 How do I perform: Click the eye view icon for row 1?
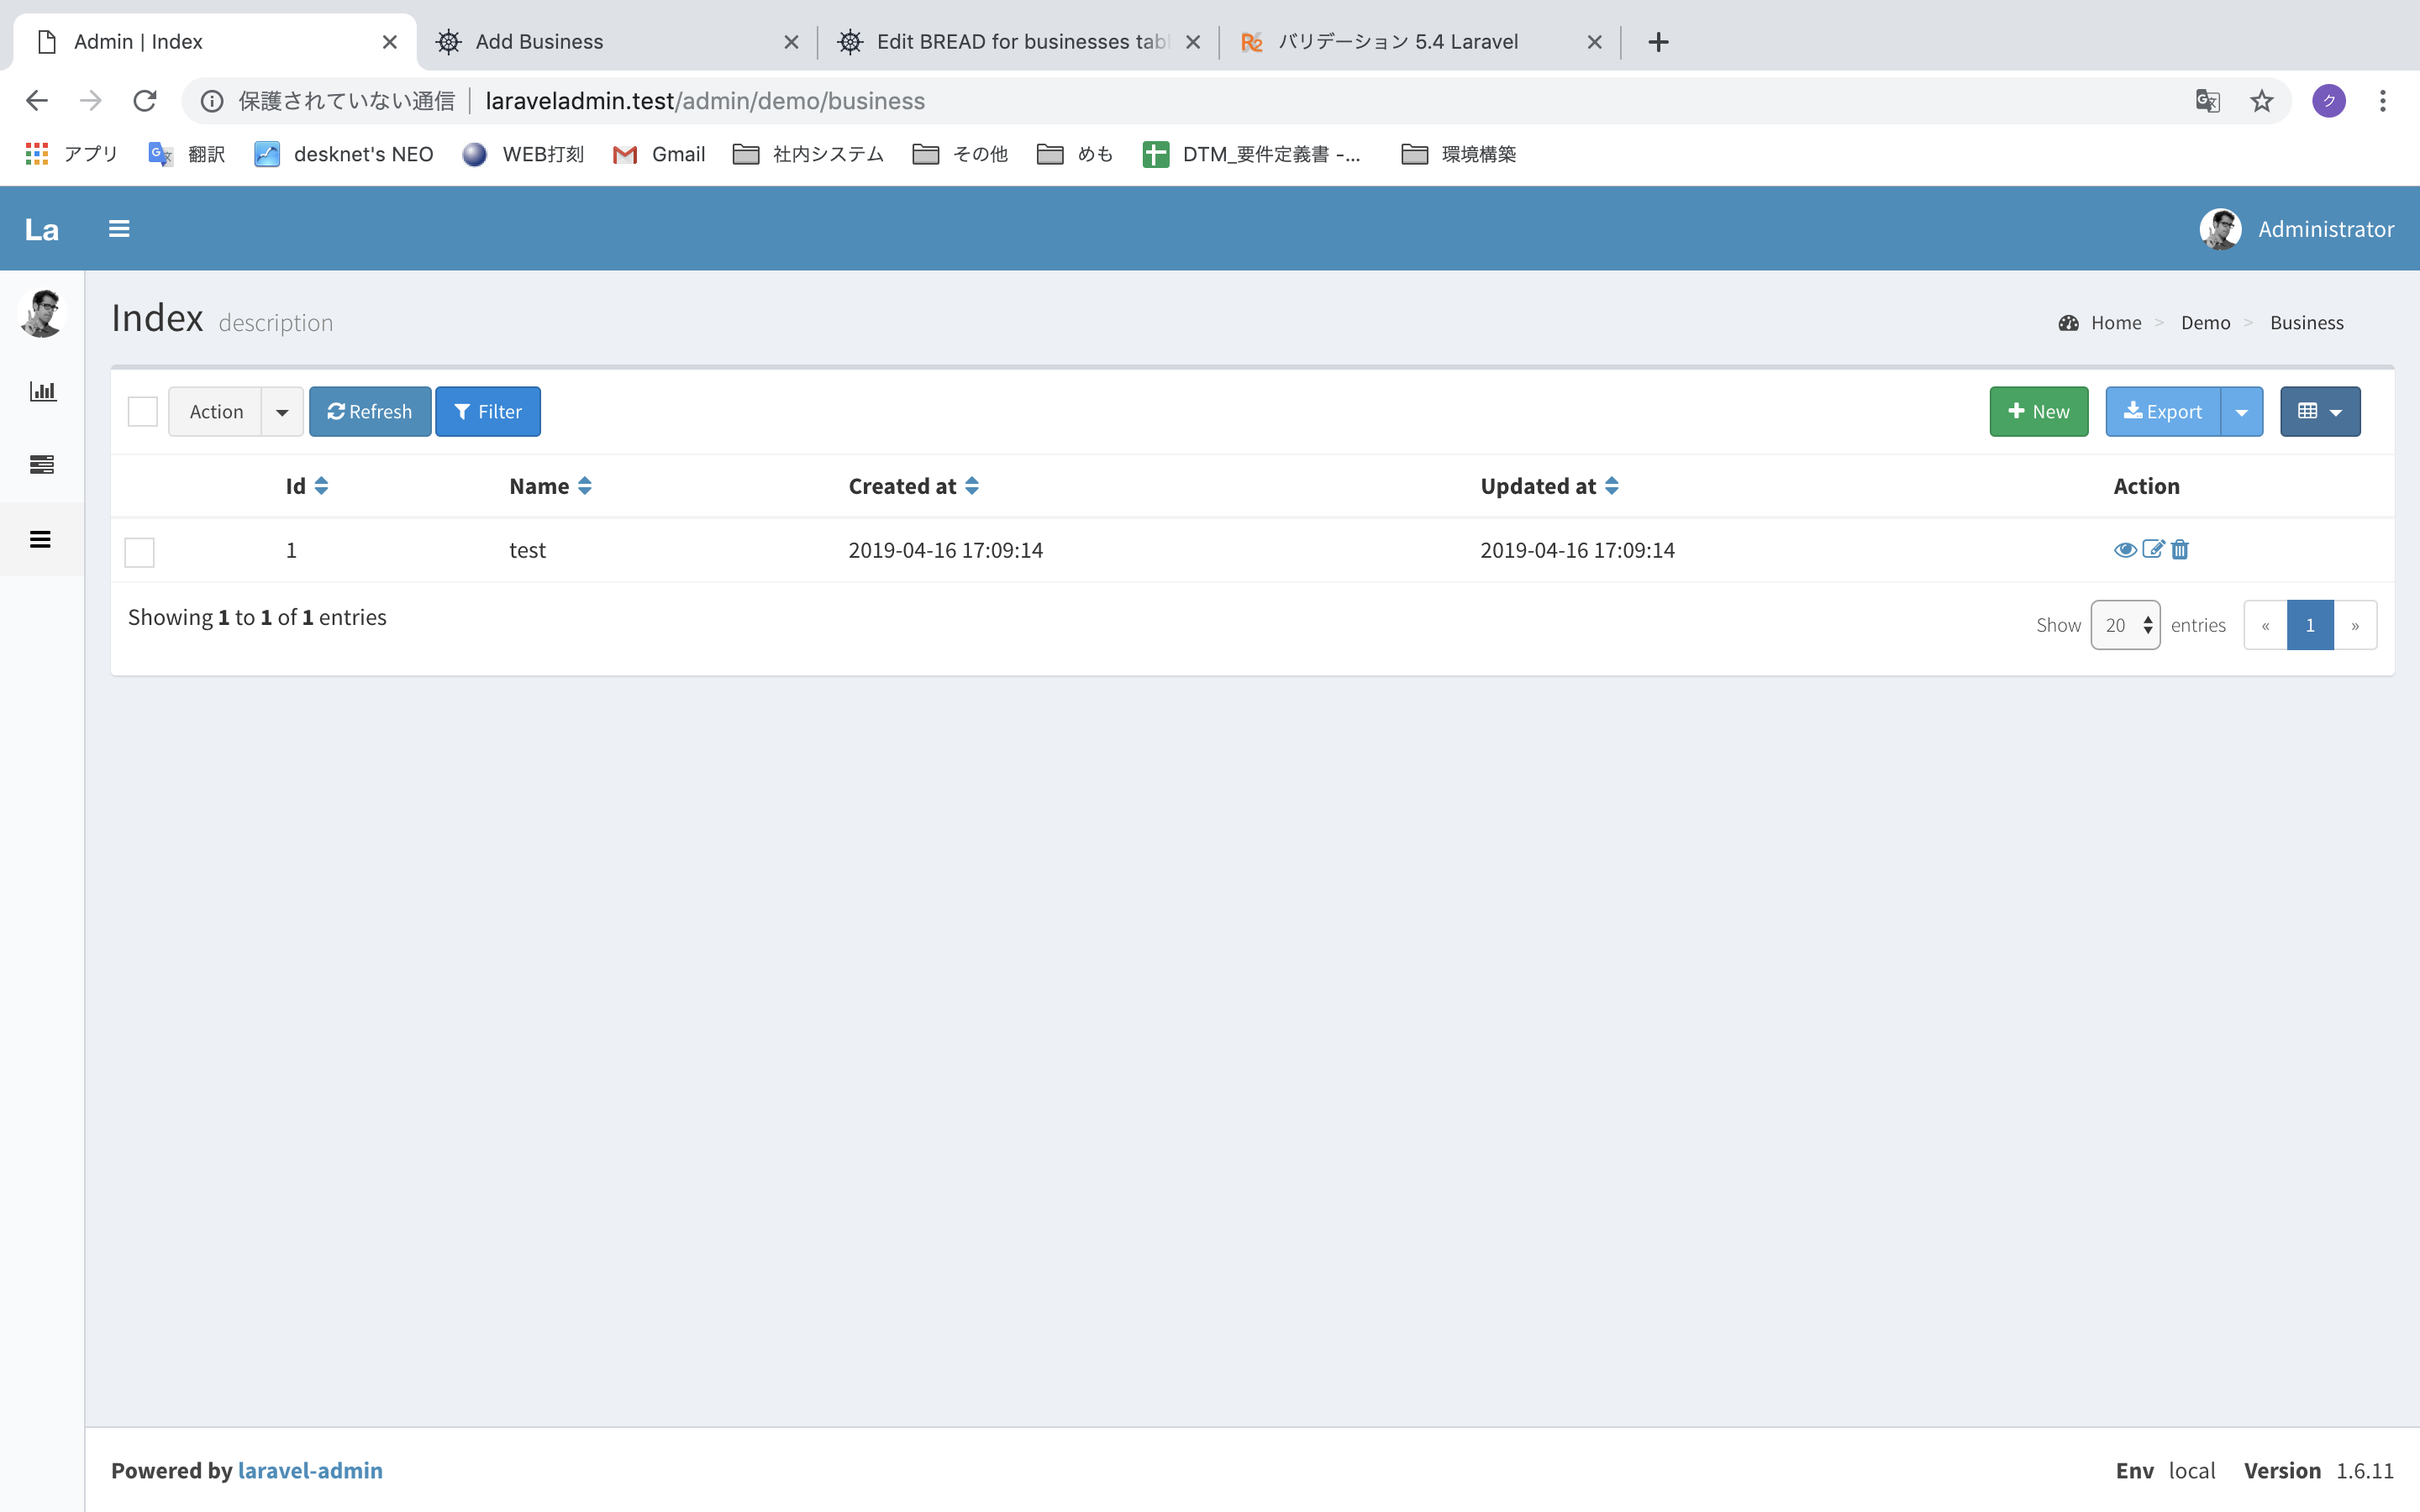[x=2125, y=549]
